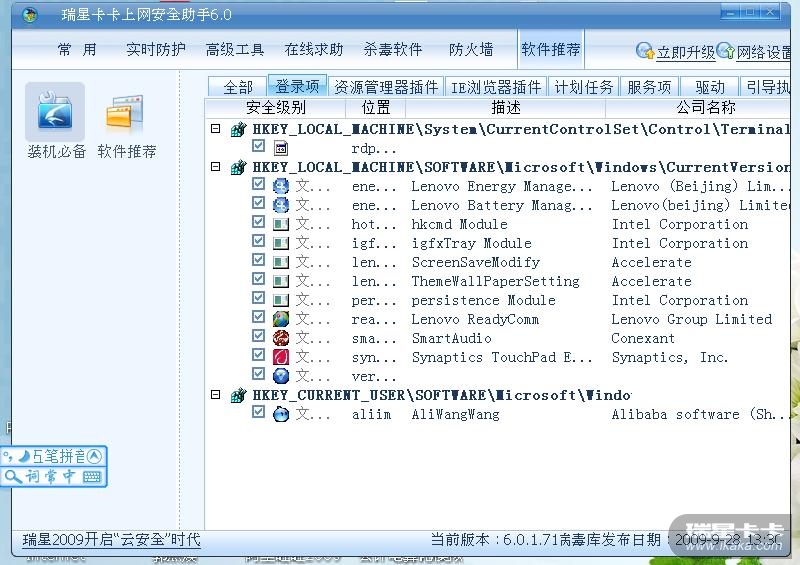Open the 常用 menu
Viewport: 800px width, 565px height.
77,50
